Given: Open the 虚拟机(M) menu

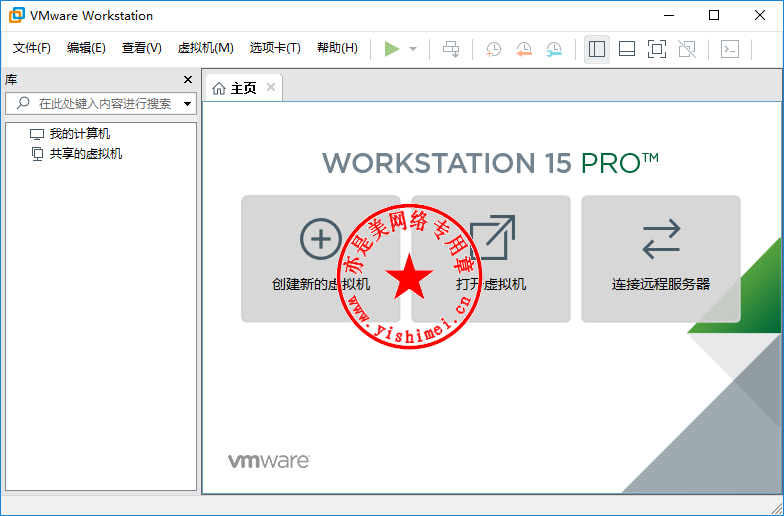Looking at the screenshot, I should (206, 48).
